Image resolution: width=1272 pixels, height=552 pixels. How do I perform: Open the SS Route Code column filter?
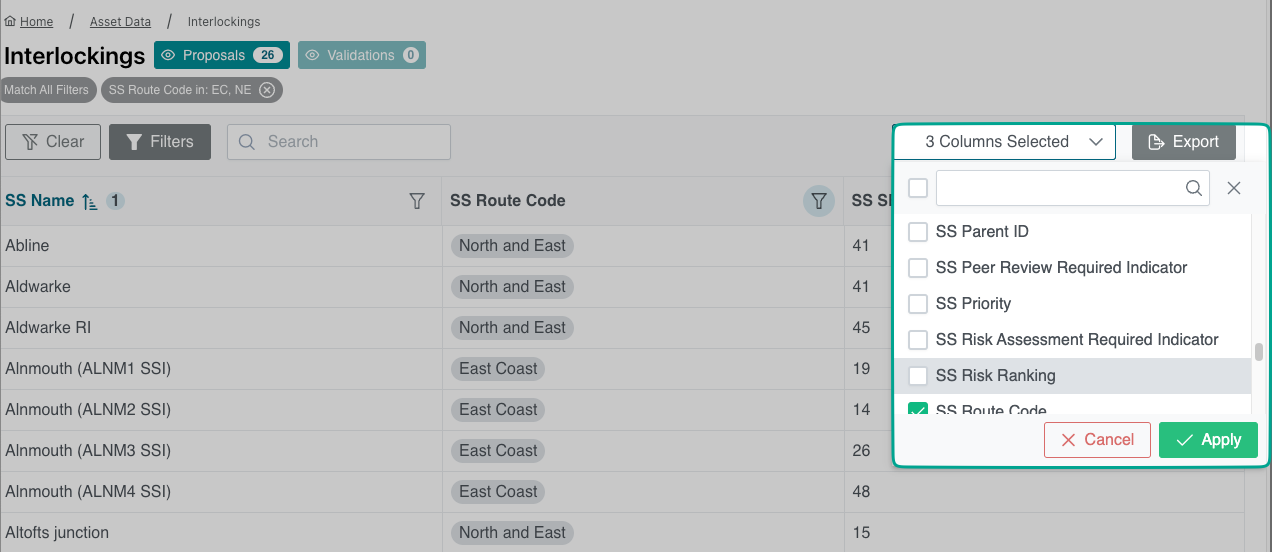(819, 201)
